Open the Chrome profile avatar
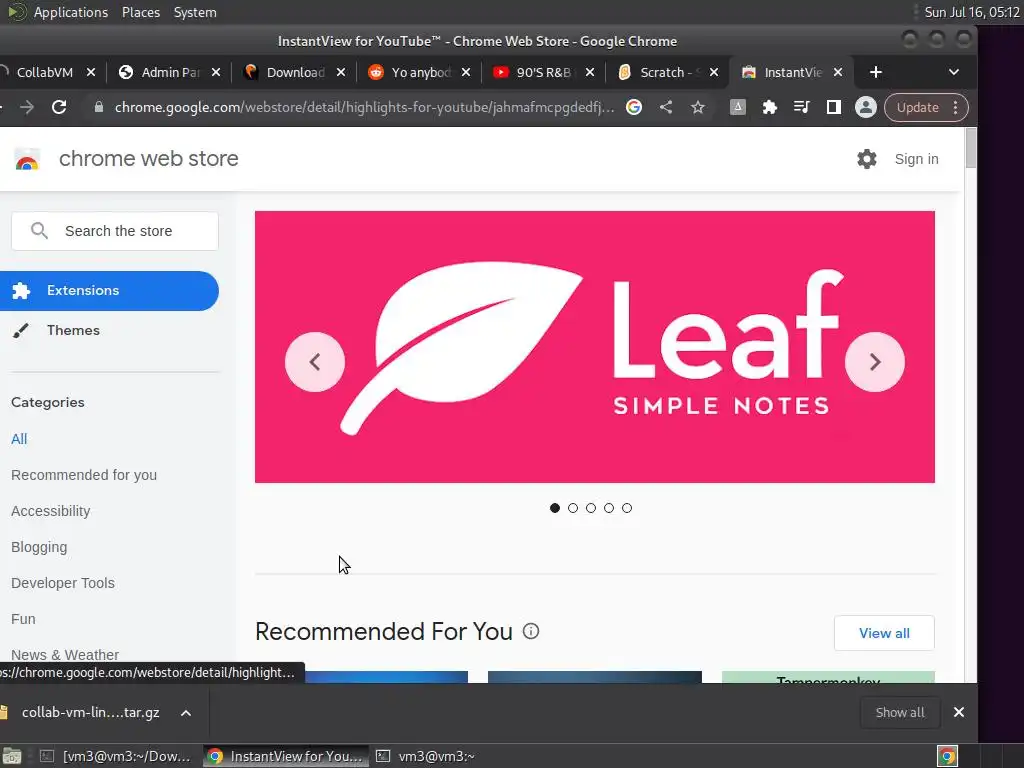Viewport: 1024px width, 768px height. (x=865, y=107)
